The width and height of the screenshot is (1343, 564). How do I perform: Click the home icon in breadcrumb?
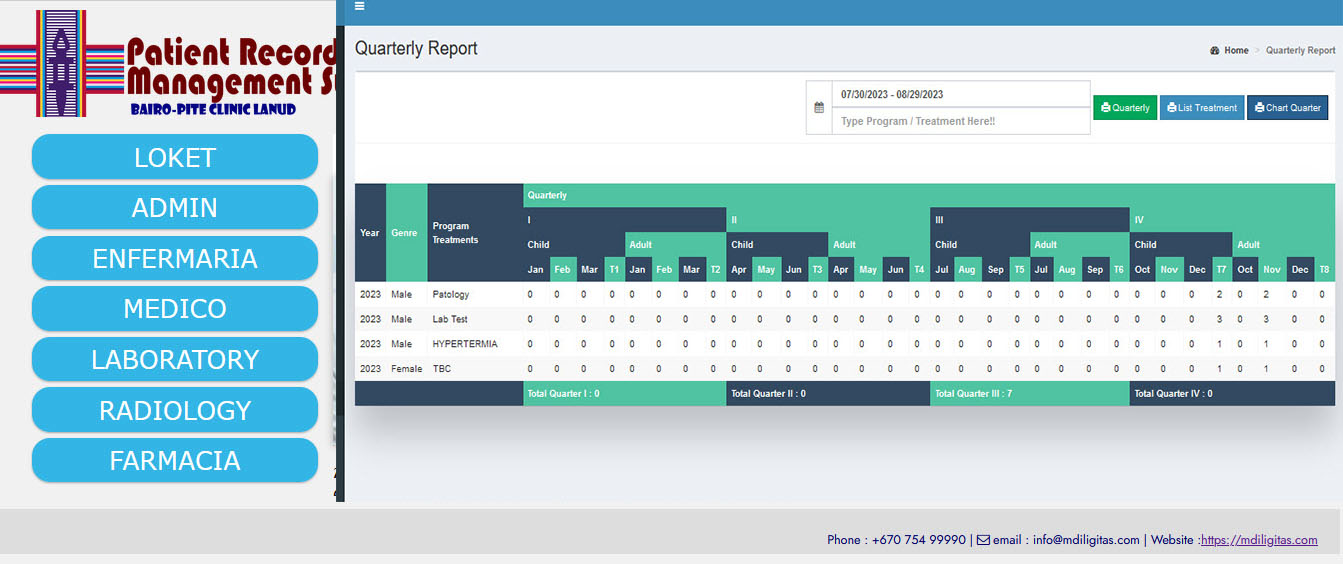point(1214,51)
